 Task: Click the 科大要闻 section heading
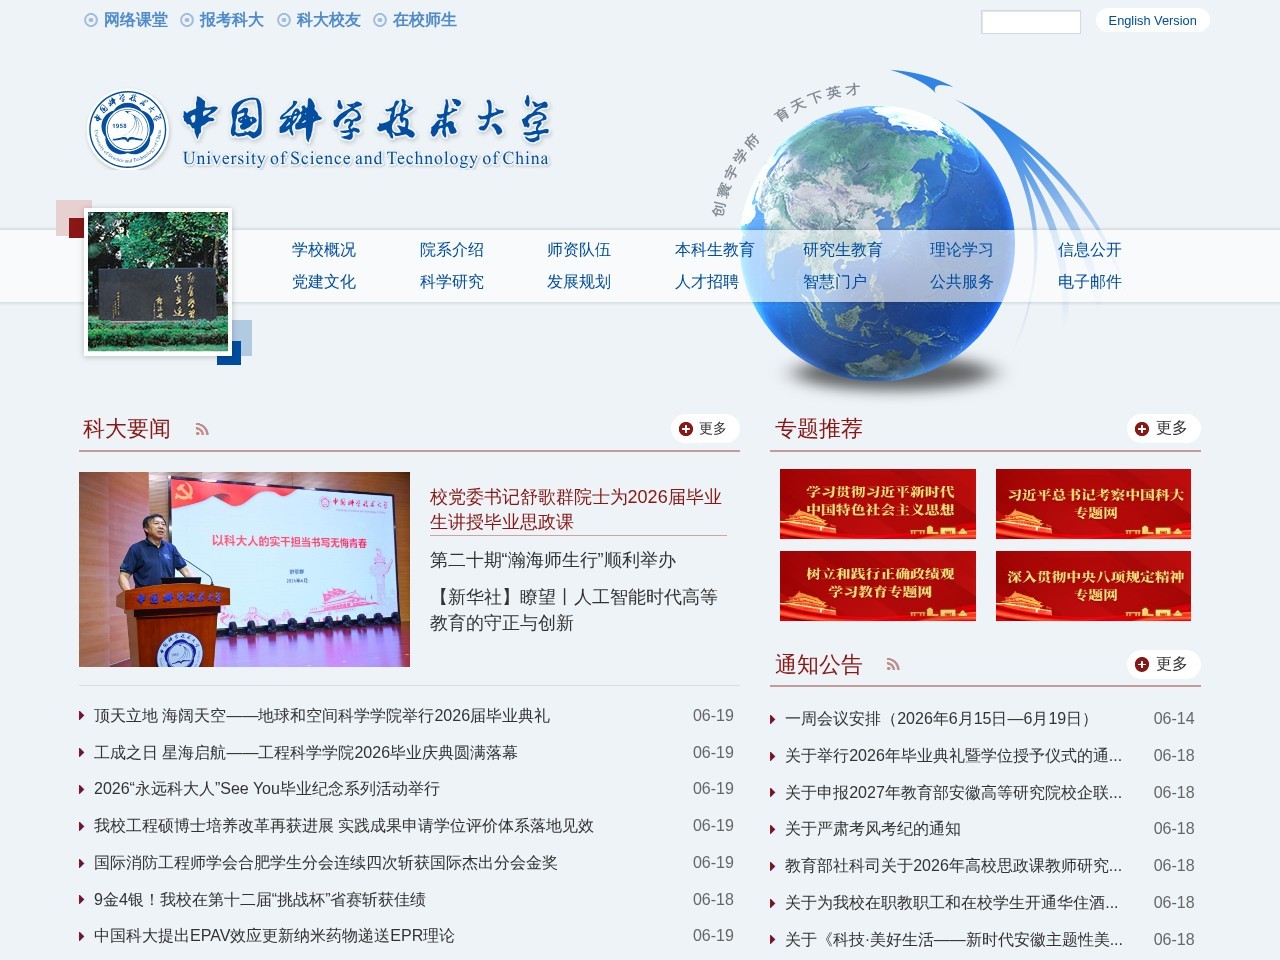click(x=127, y=429)
